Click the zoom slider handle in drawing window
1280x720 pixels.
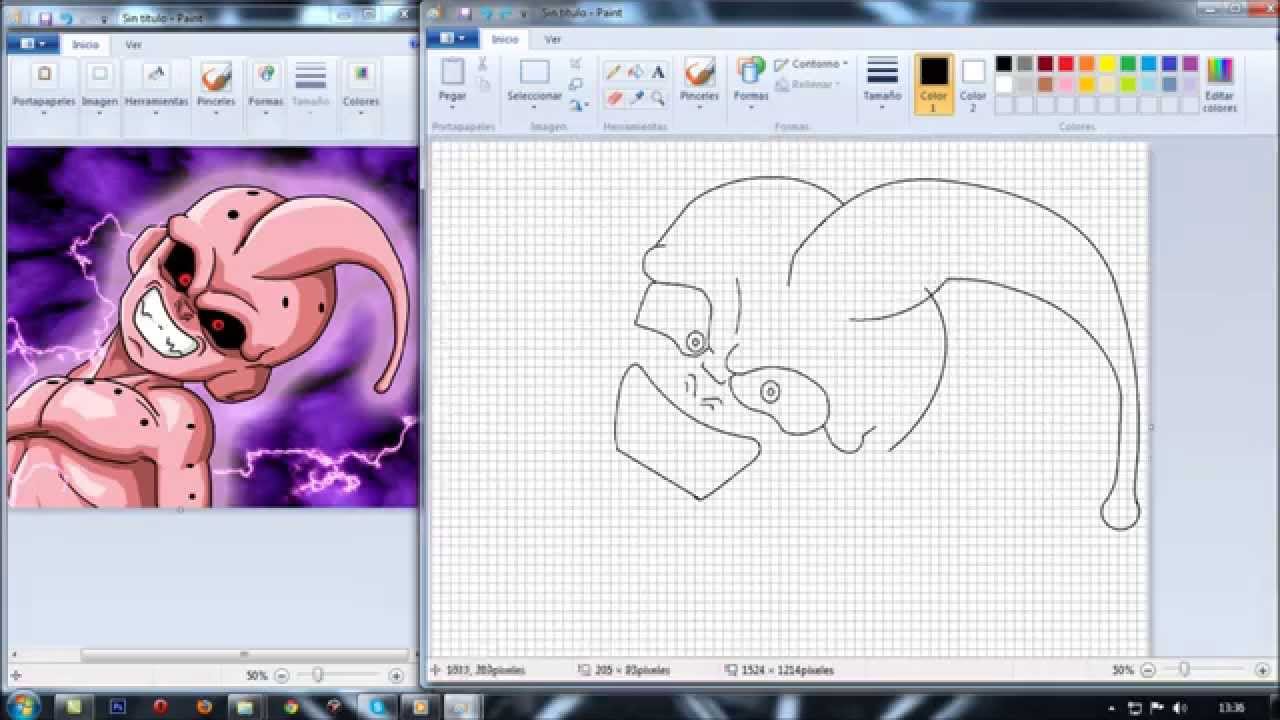pos(1184,670)
